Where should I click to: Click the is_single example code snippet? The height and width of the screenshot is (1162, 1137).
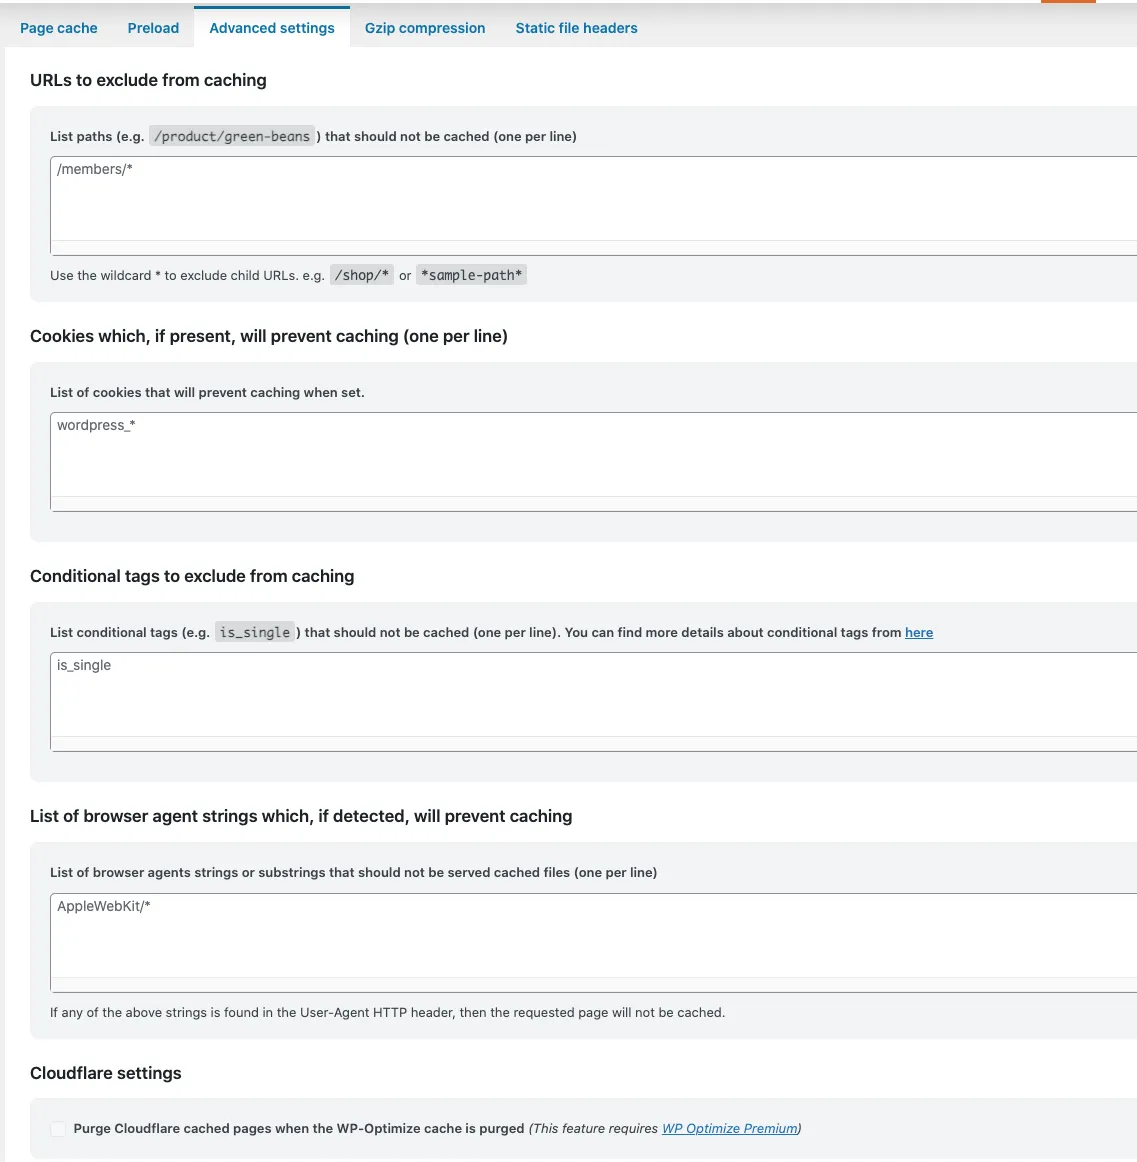click(x=255, y=632)
